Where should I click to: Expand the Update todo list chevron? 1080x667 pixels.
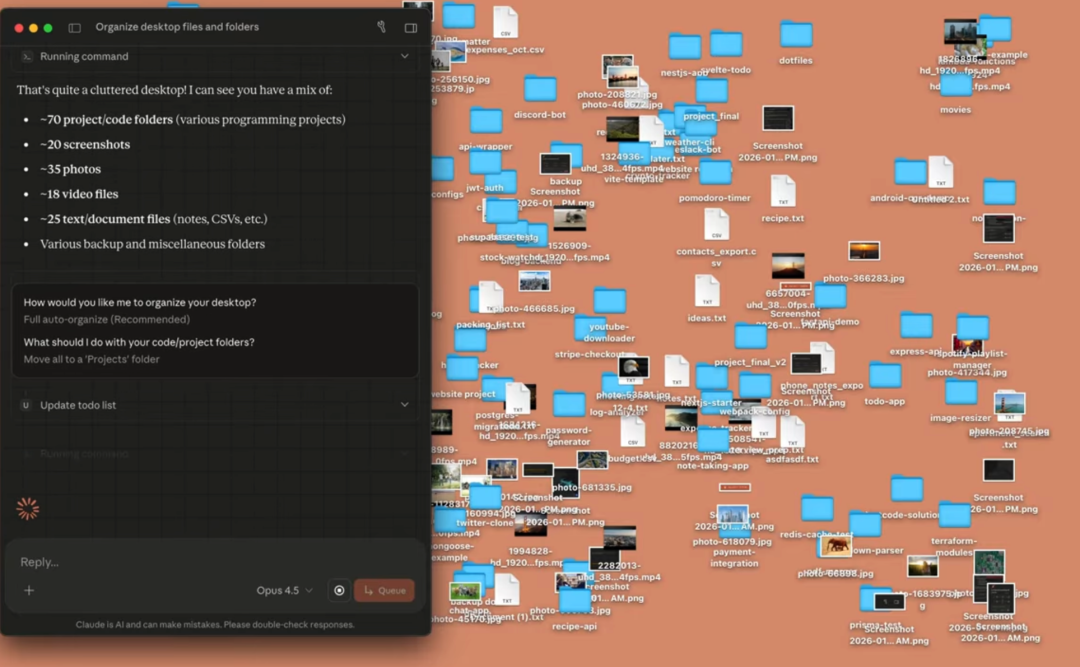[x=405, y=405]
